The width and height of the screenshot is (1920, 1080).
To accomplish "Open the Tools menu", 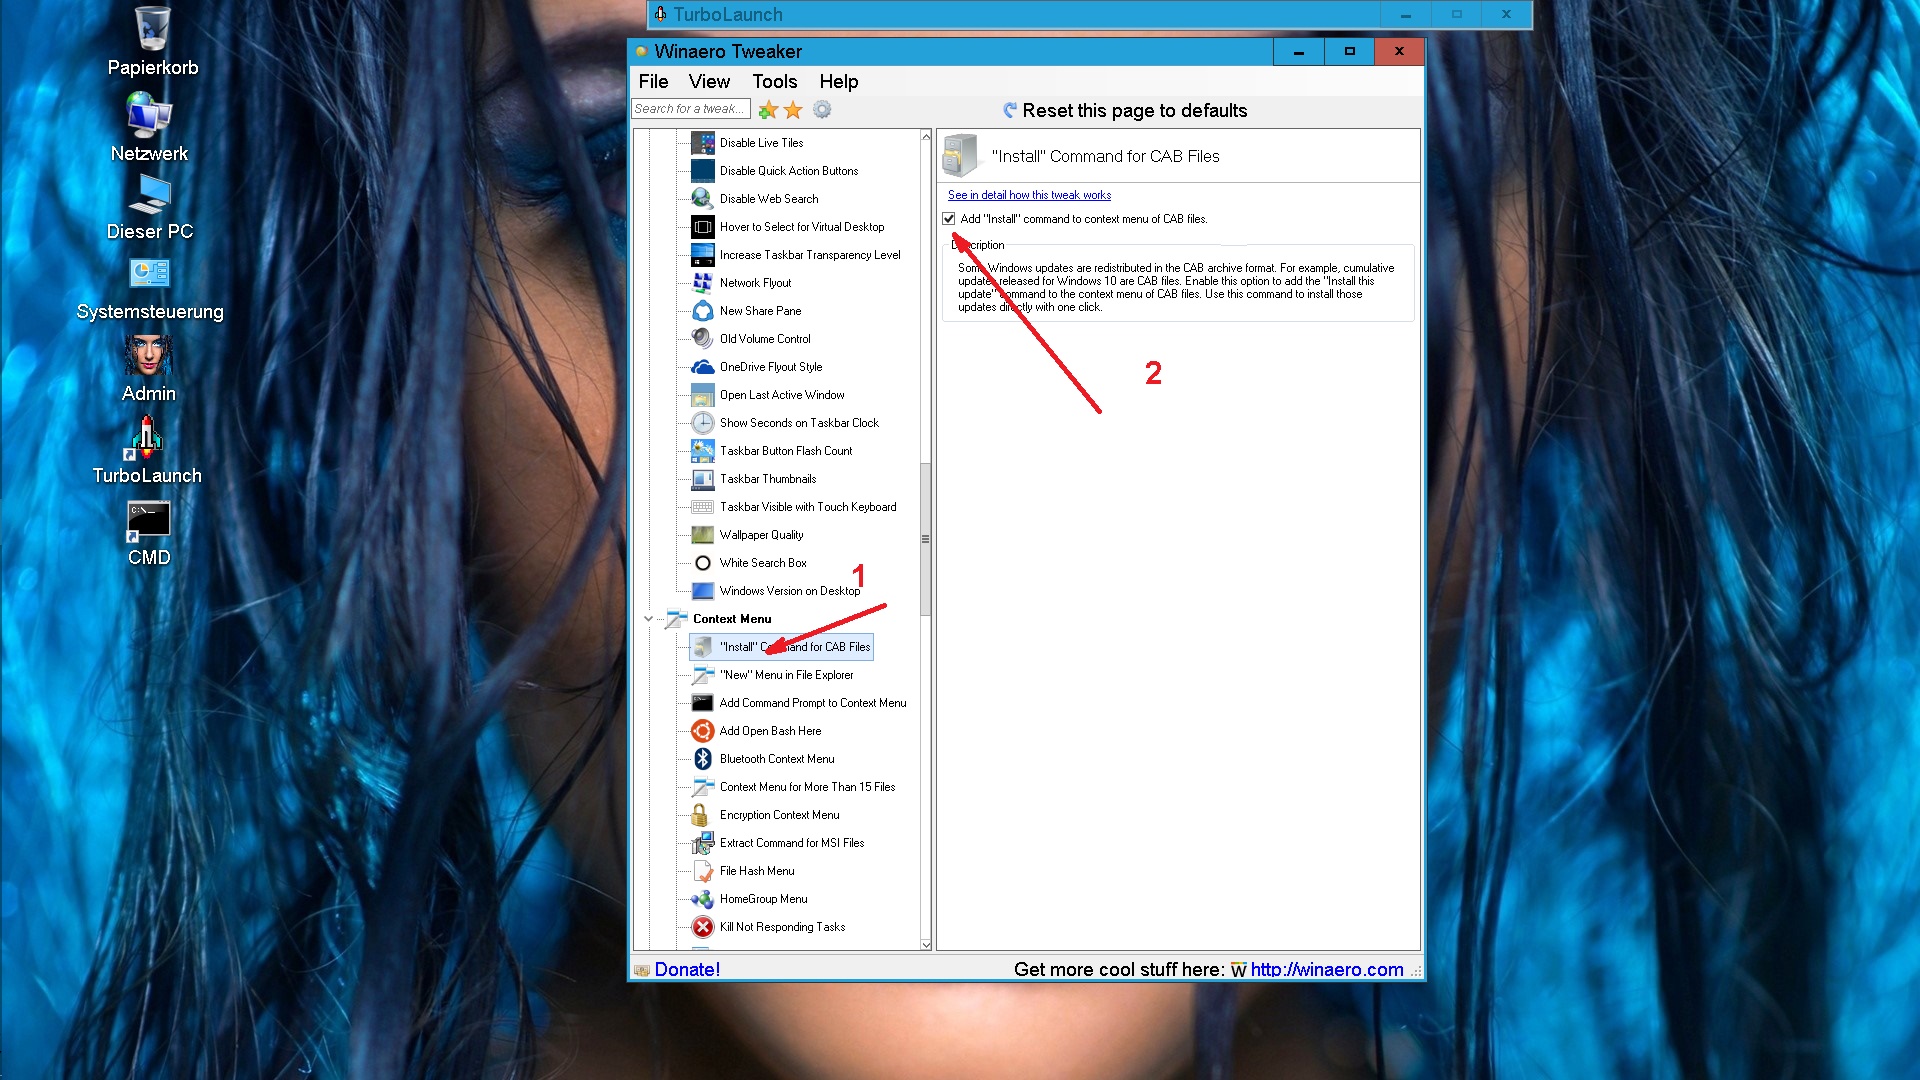I will pos(774,82).
